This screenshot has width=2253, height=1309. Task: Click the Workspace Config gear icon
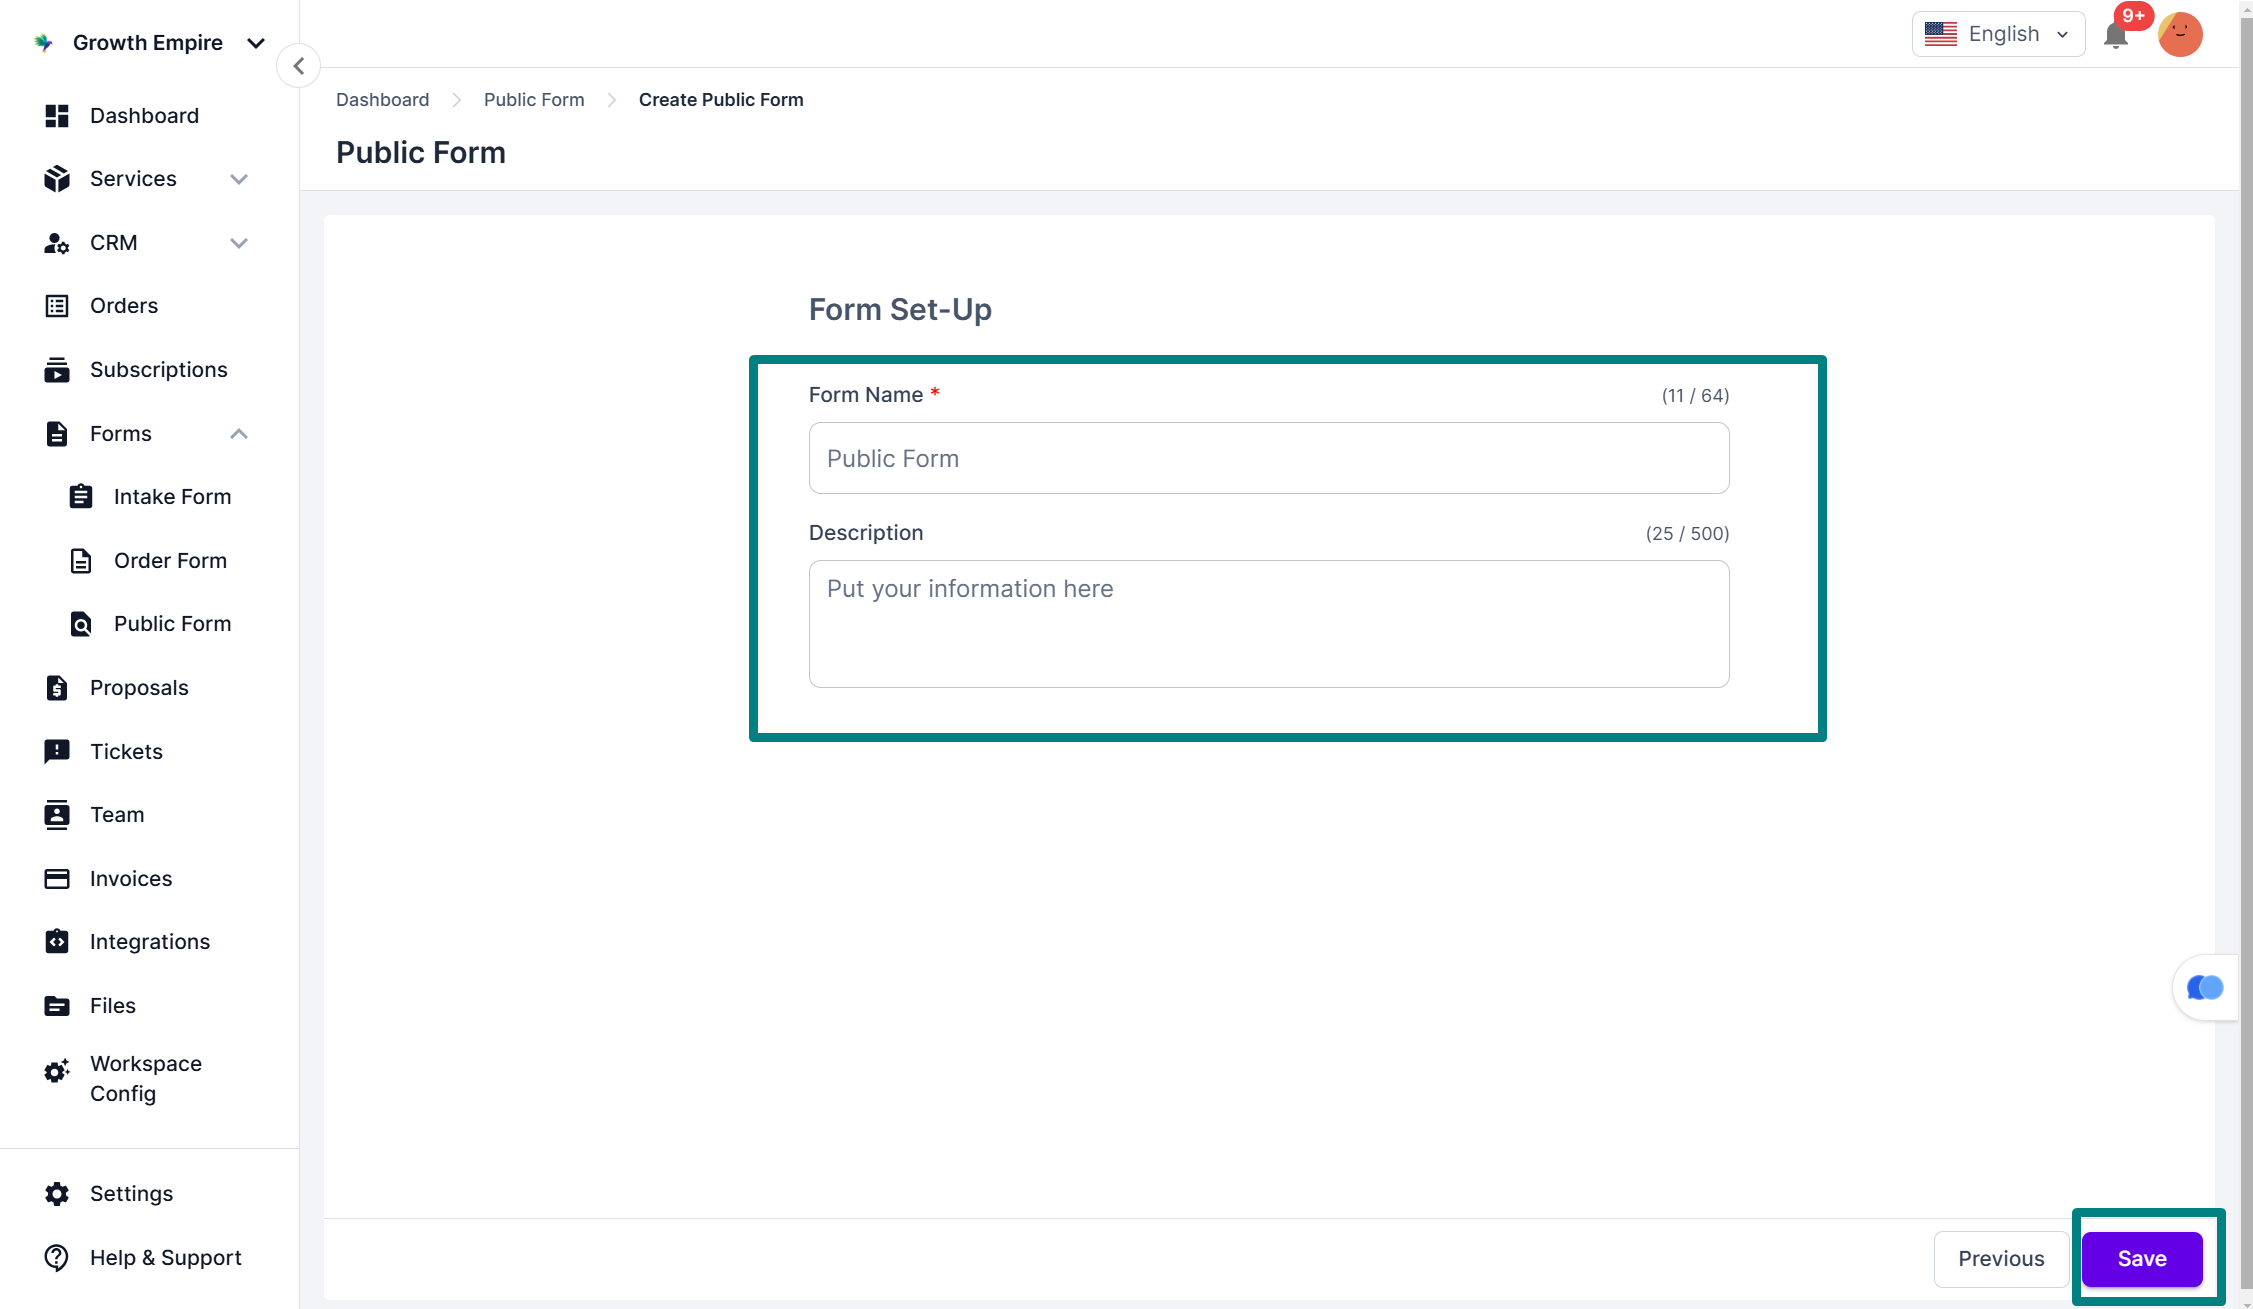(x=57, y=1071)
